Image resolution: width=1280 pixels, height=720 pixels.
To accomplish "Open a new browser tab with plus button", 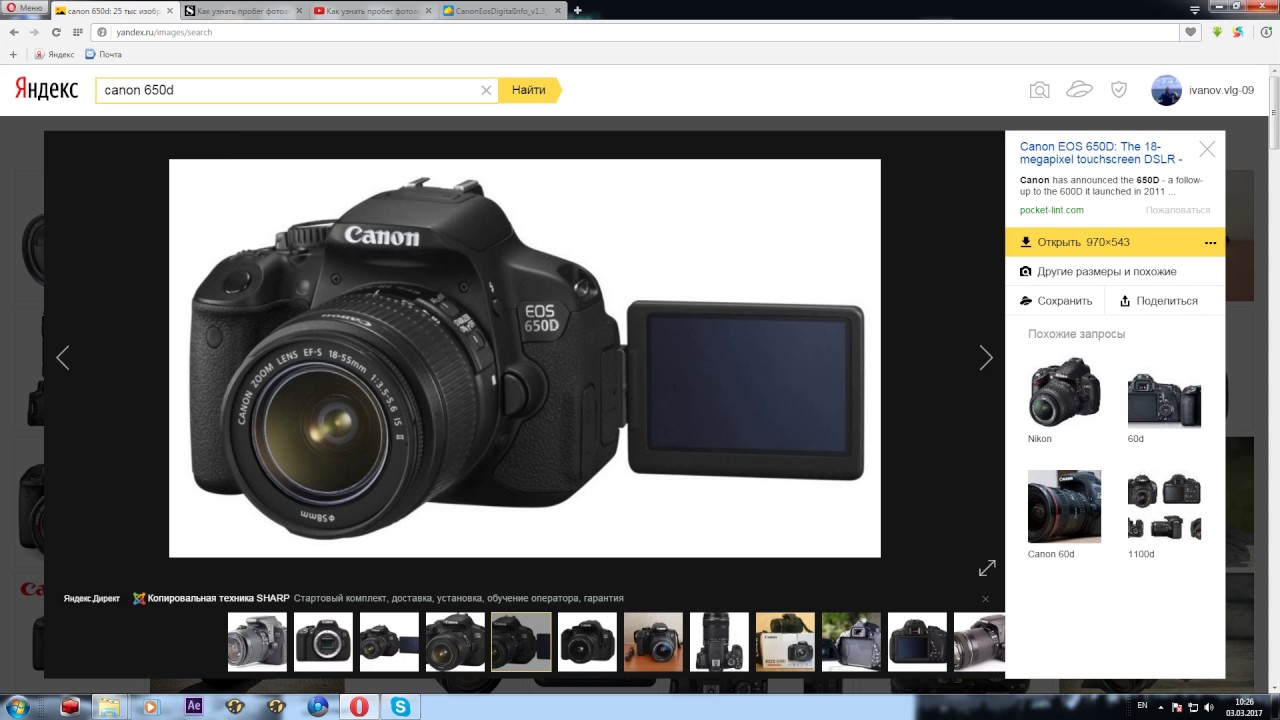I will pos(577,10).
